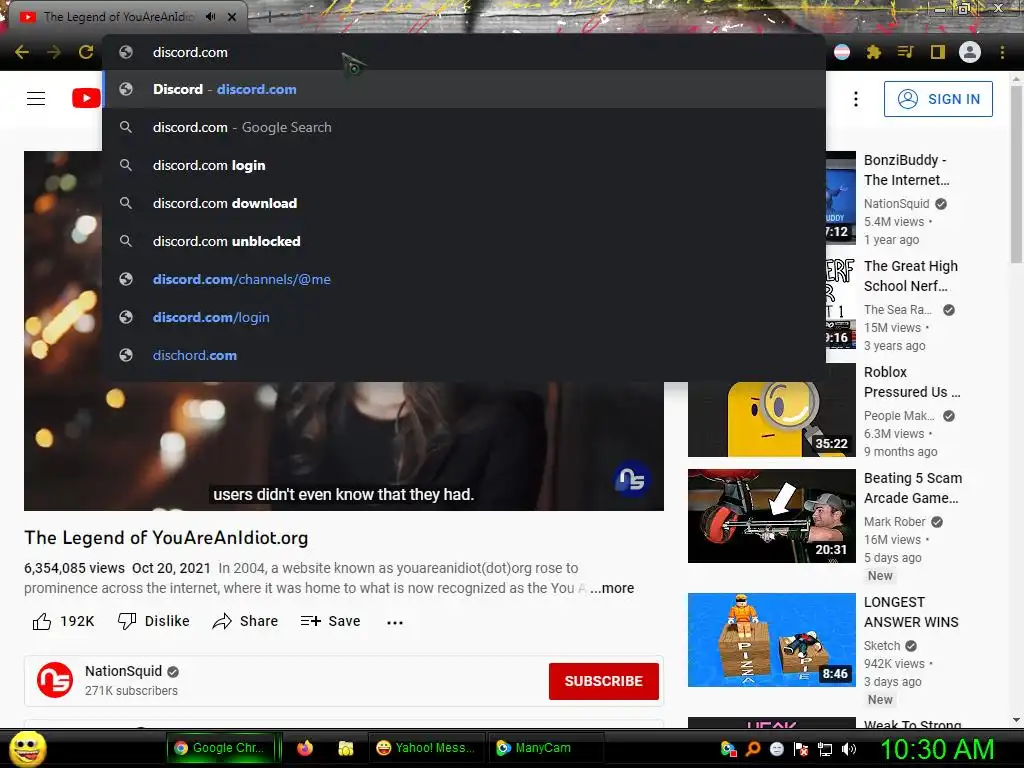Click the Dislike button
This screenshot has height=768, width=1024.
pos(153,621)
